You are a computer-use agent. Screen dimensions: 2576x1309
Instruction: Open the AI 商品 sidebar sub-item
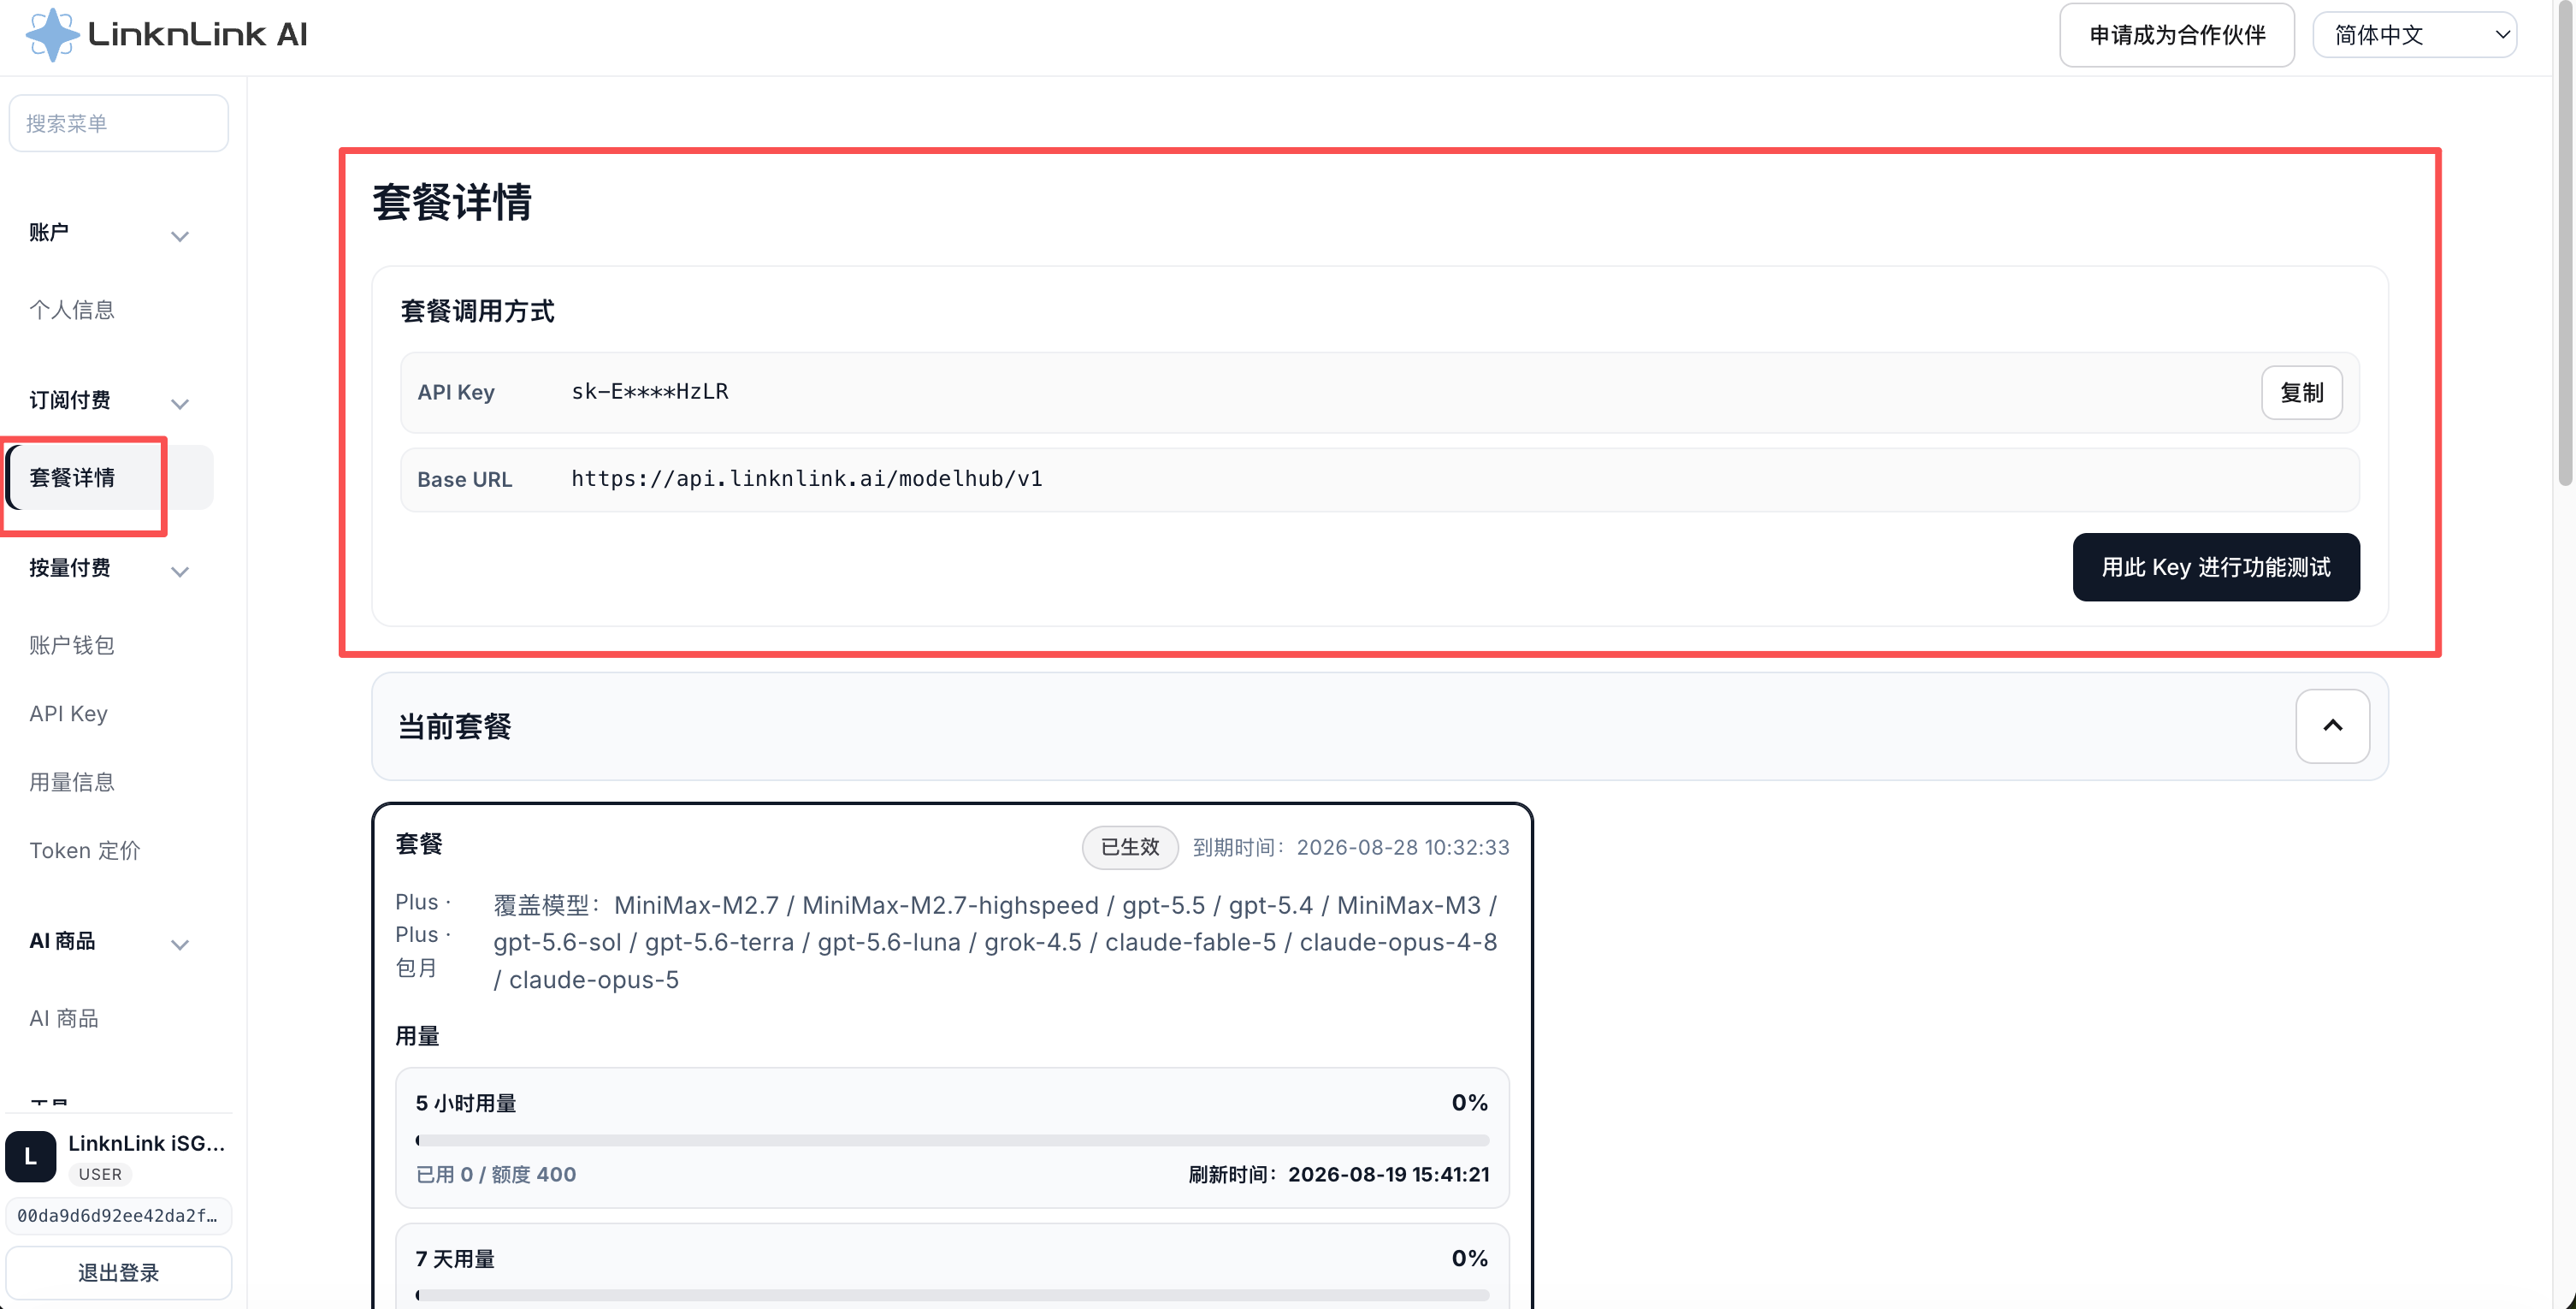64,1018
